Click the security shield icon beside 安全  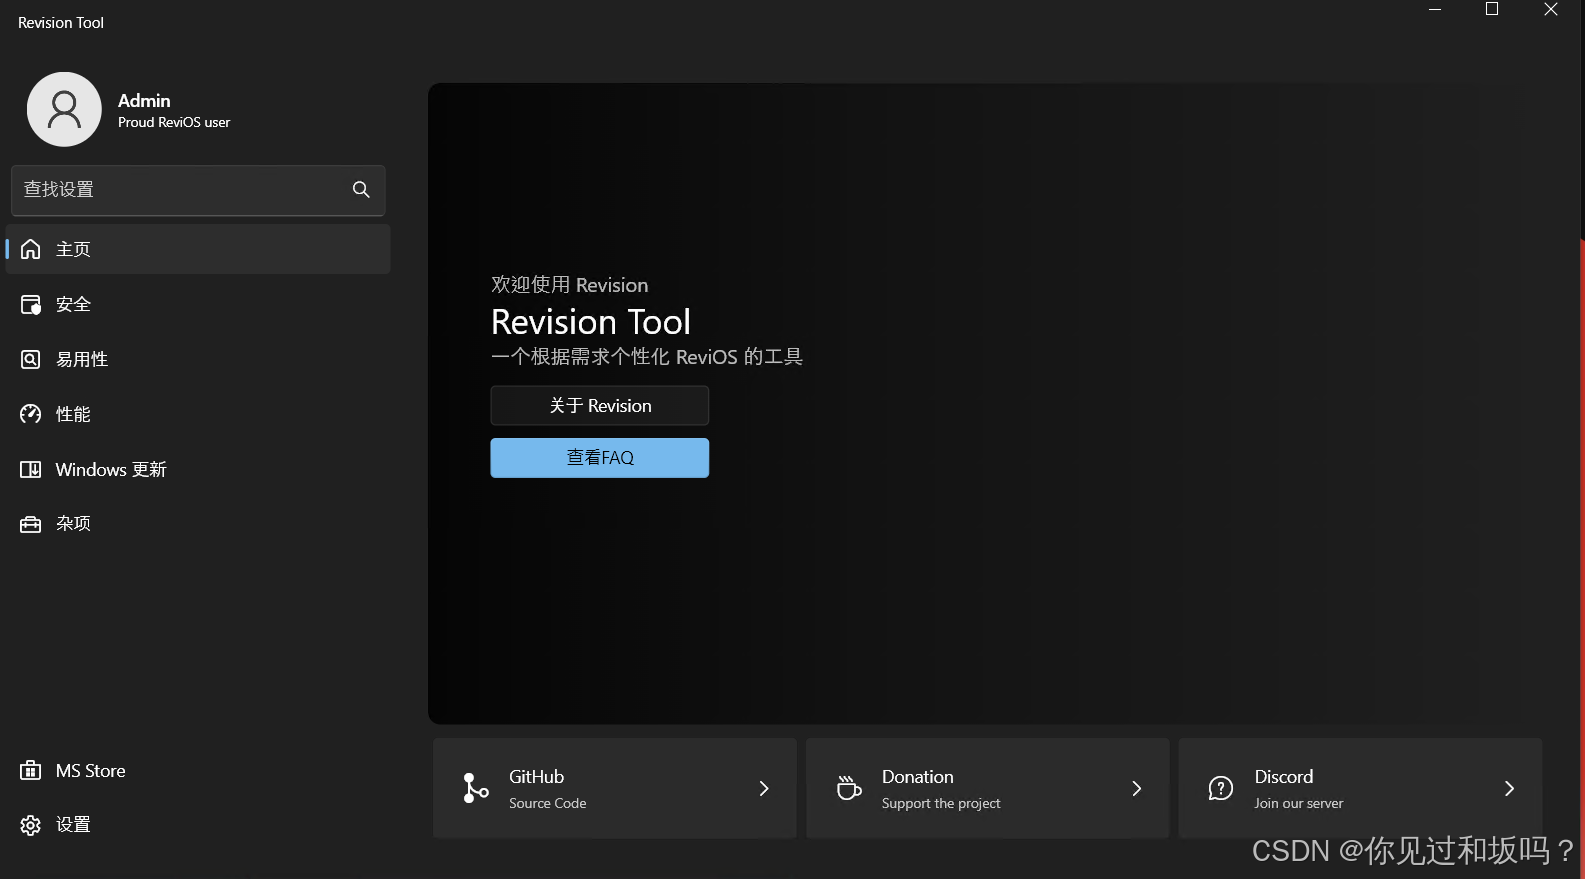click(x=31, y=304)
